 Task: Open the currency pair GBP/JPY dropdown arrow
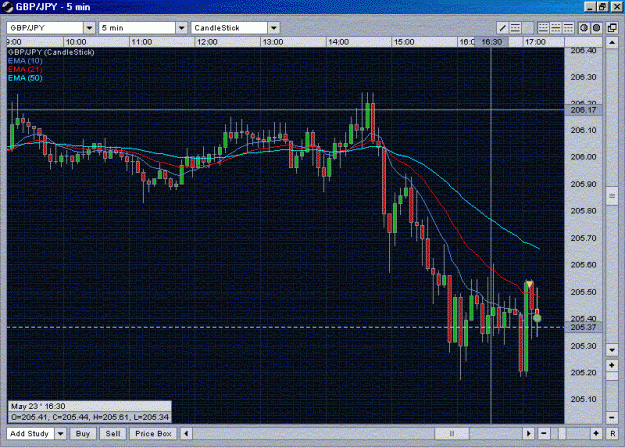click(89, 28)
